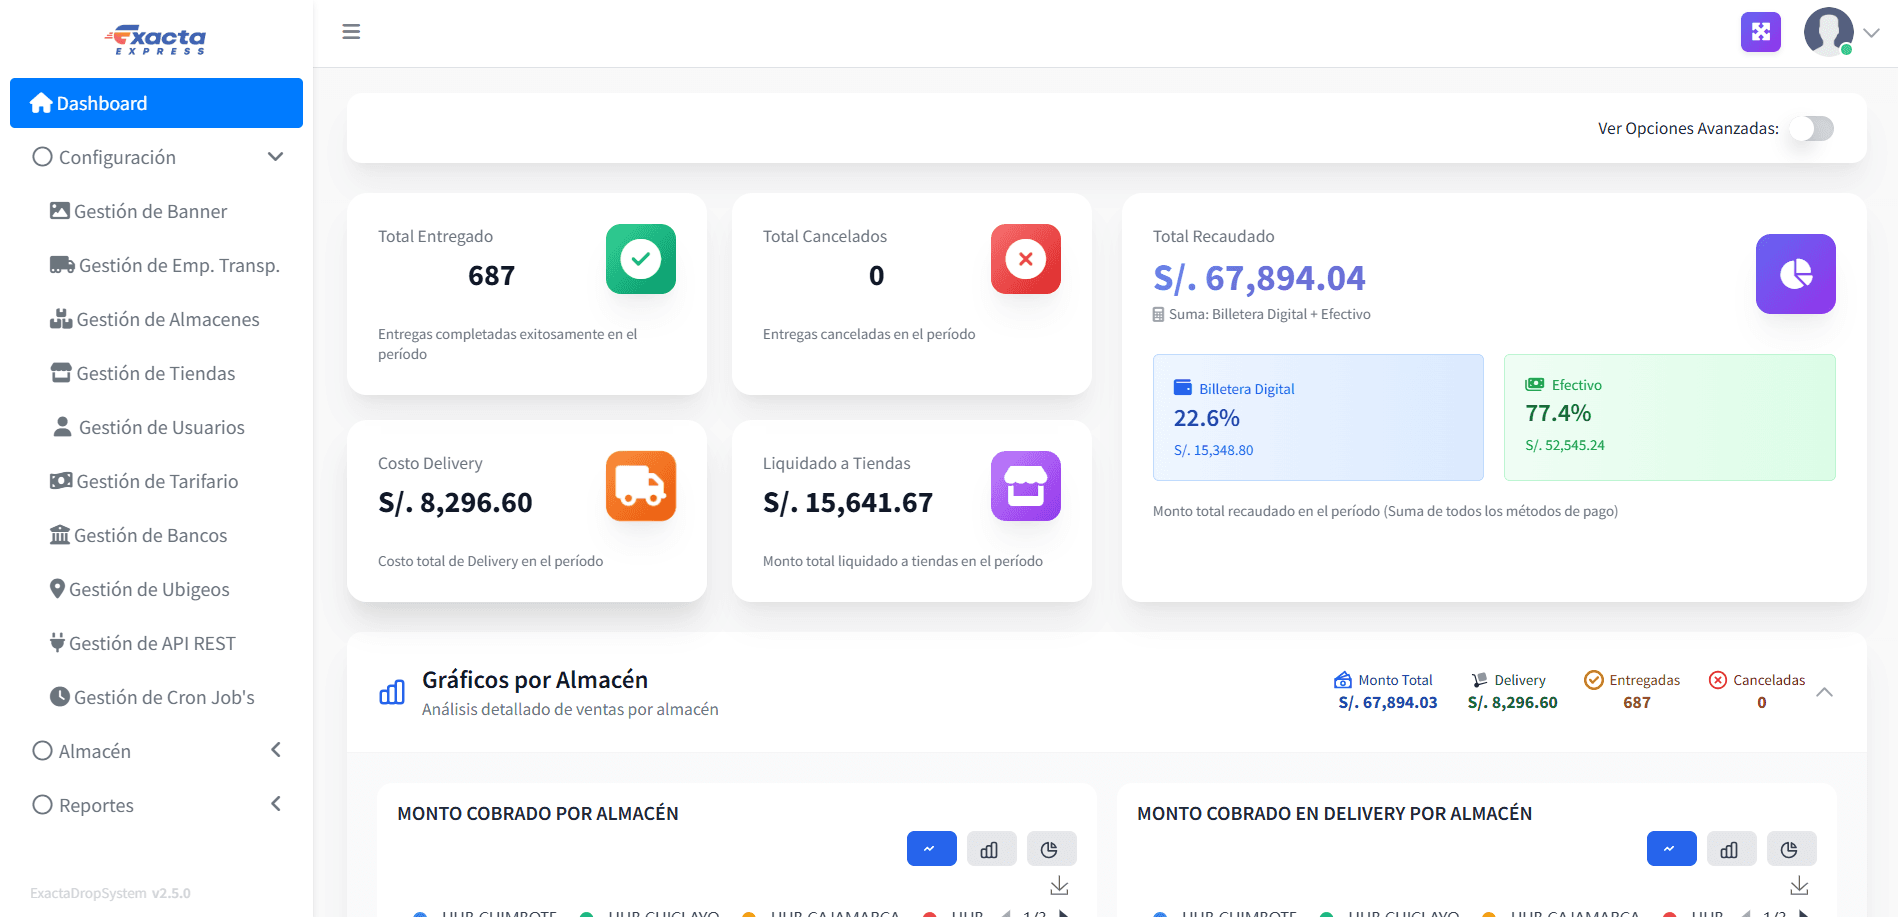Open Gestión de Tarifario menu item
This screenshot has width=1898, height=917.
pos(157,481)
